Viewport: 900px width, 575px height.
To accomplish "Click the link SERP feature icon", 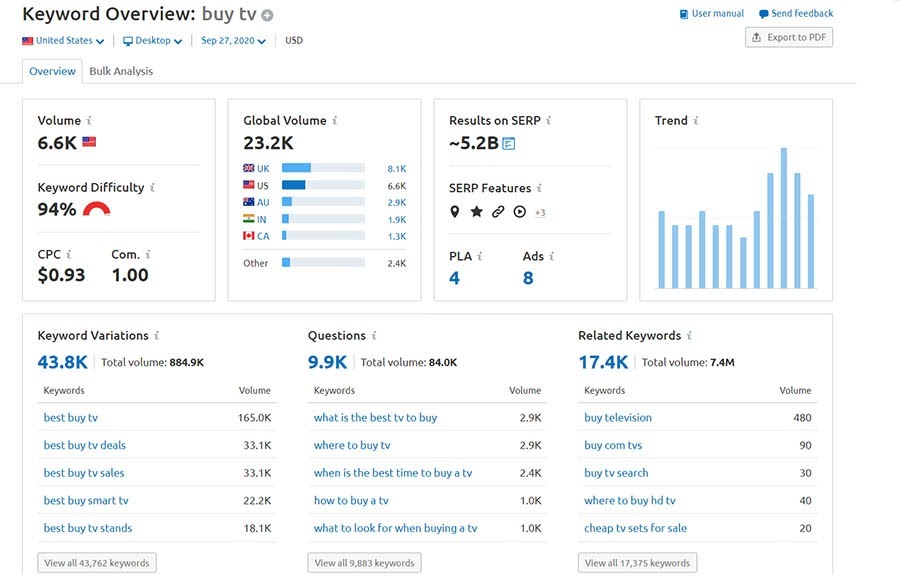I will click(x=497, y=212).
